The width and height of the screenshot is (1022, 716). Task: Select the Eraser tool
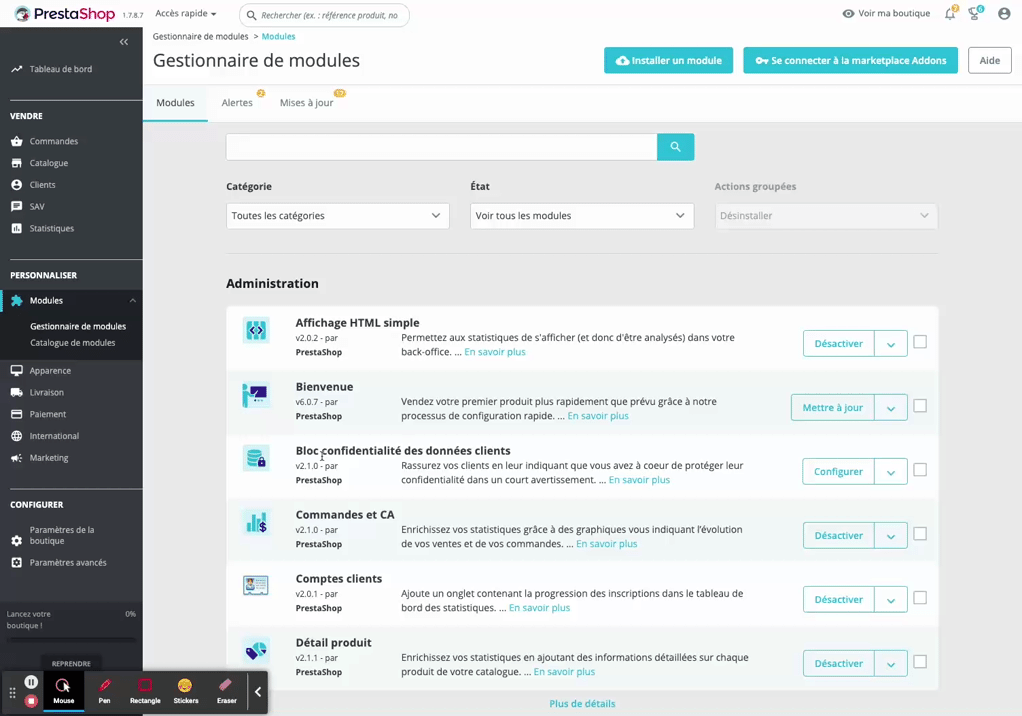coord(226,691)
